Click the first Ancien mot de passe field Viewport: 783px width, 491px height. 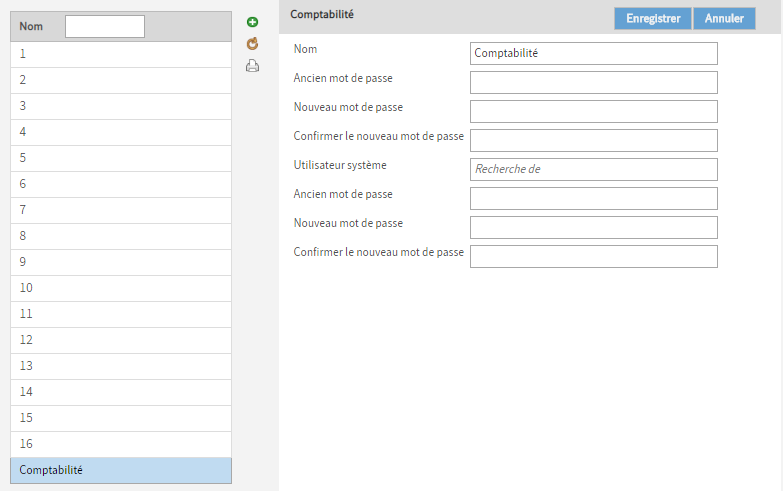click(594, 82)
